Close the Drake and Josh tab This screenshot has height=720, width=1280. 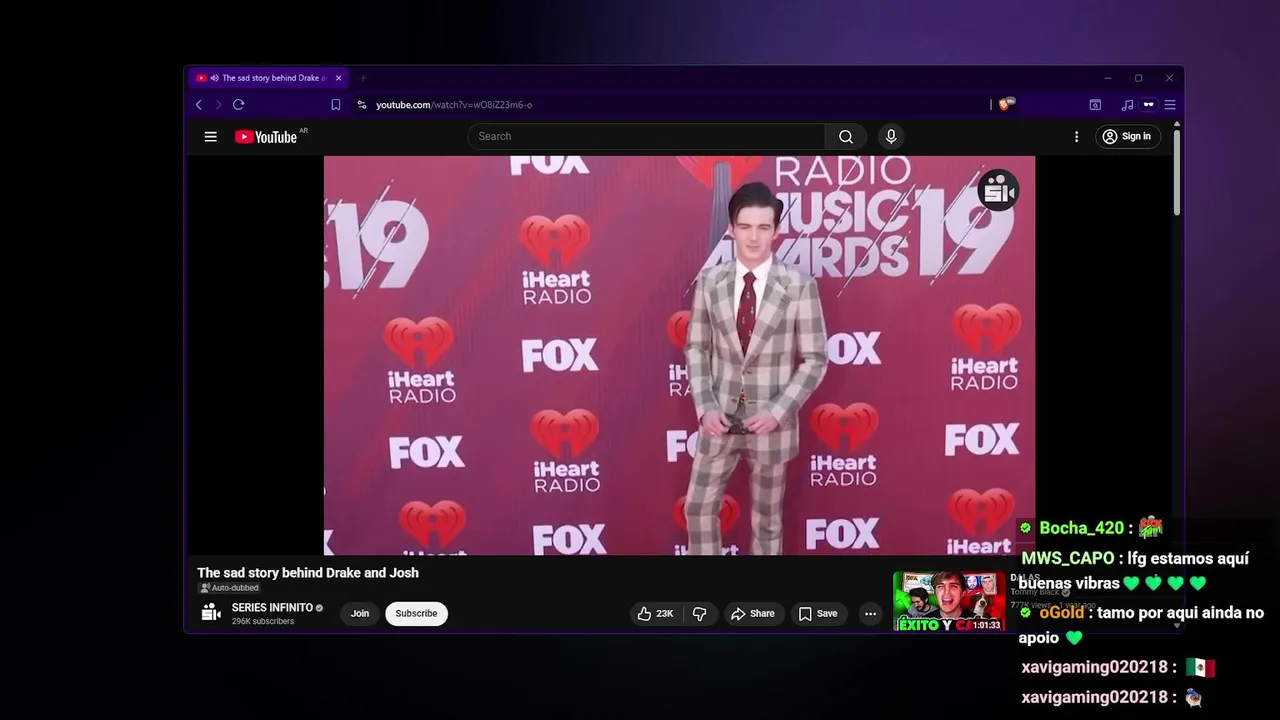point(338,78)
